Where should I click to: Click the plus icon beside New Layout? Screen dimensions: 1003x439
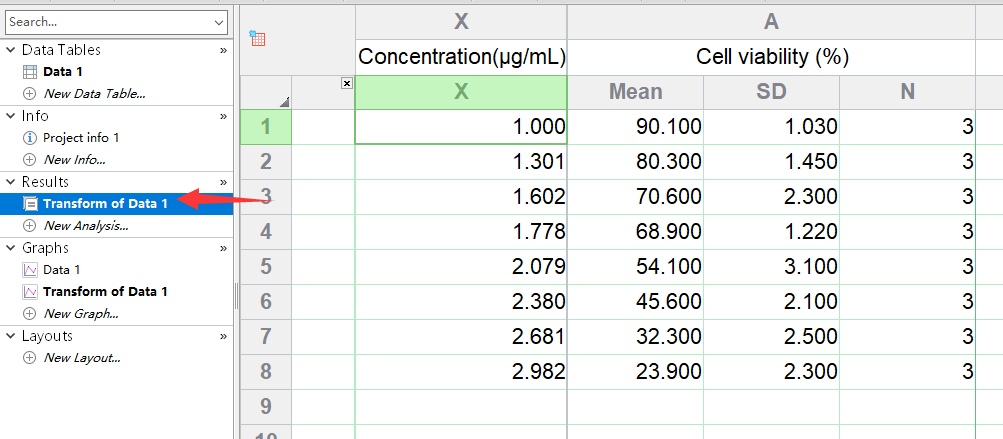[29, 358]
